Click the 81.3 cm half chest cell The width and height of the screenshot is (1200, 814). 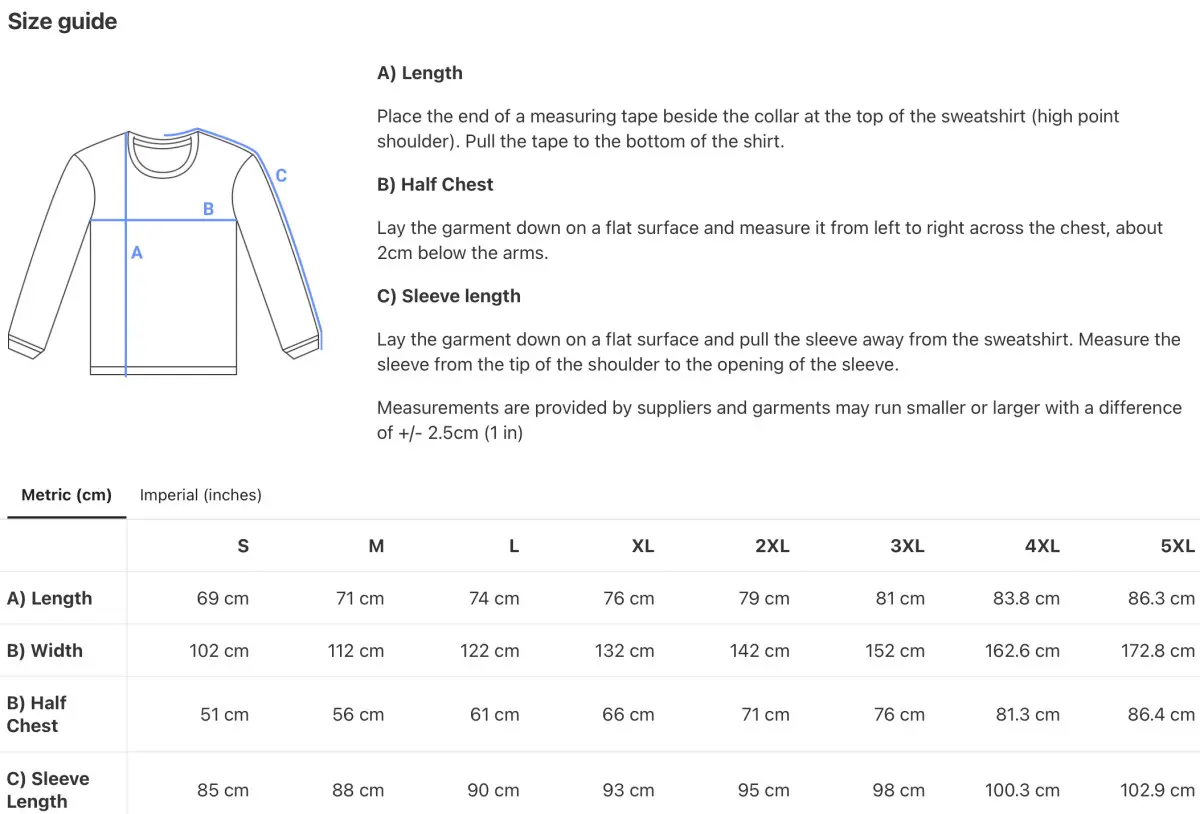[x=1022, y=714]
